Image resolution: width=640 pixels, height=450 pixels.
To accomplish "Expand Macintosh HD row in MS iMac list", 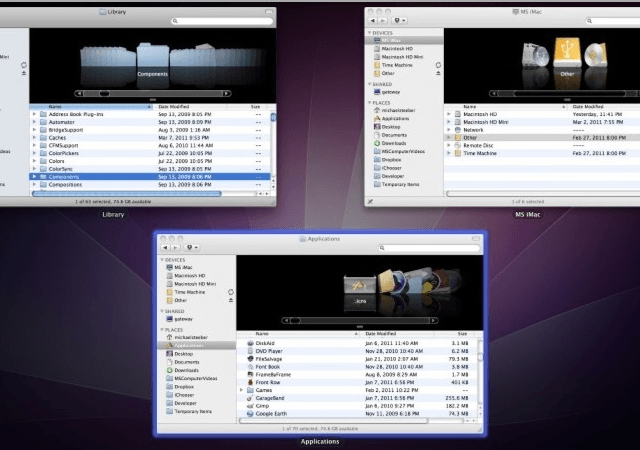I will 449,114.
